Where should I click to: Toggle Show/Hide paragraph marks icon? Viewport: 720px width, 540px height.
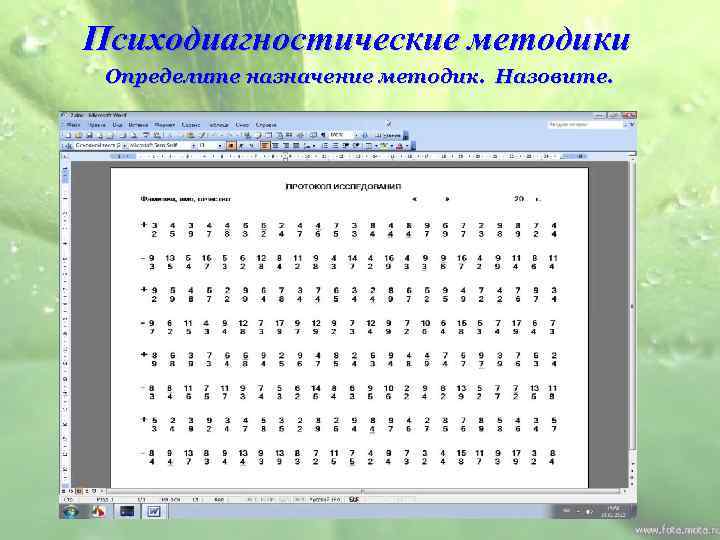click(x=324, y=135)
